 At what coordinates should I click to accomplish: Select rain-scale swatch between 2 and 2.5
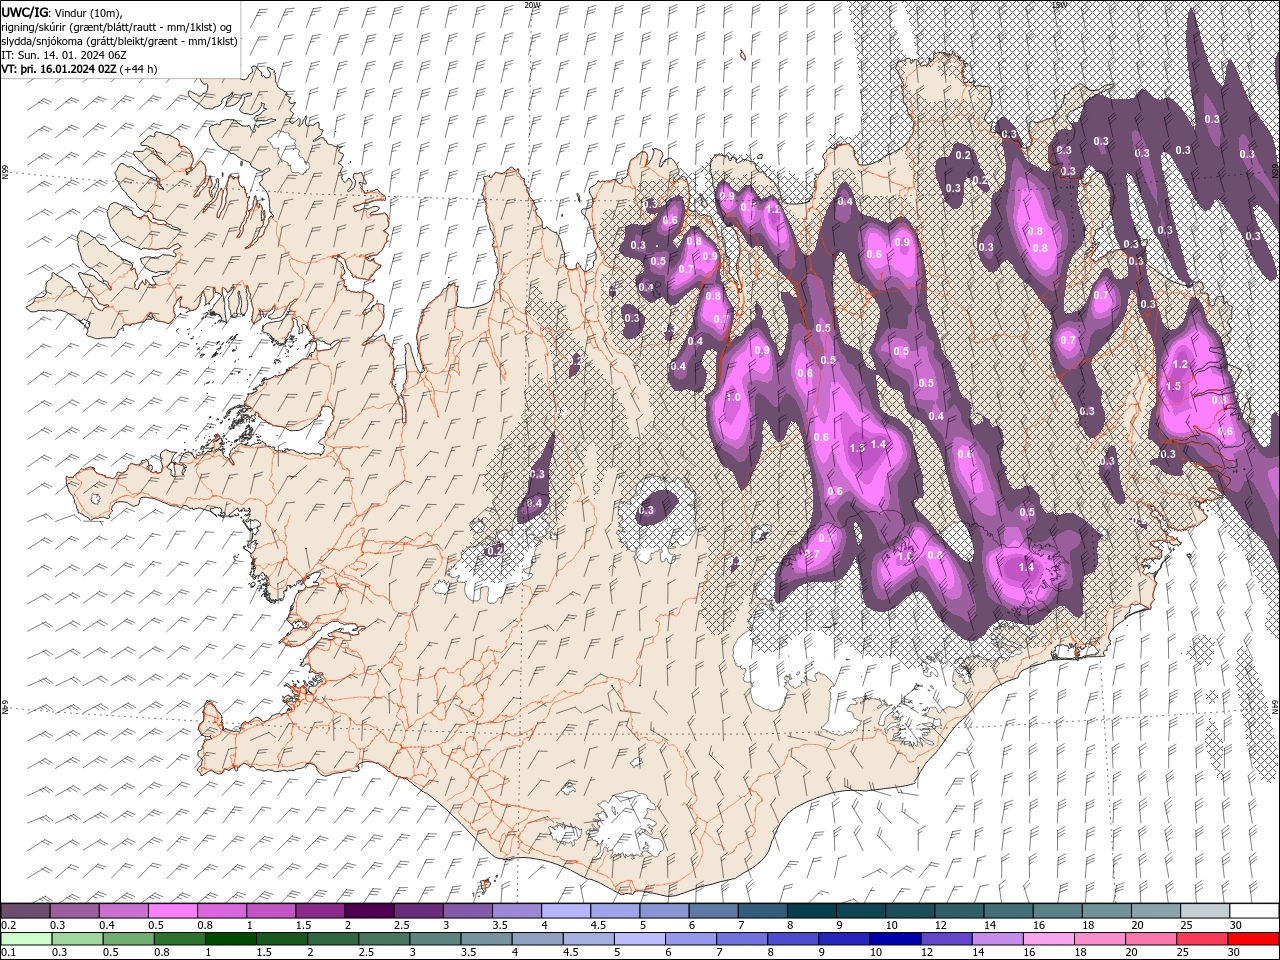333,938
